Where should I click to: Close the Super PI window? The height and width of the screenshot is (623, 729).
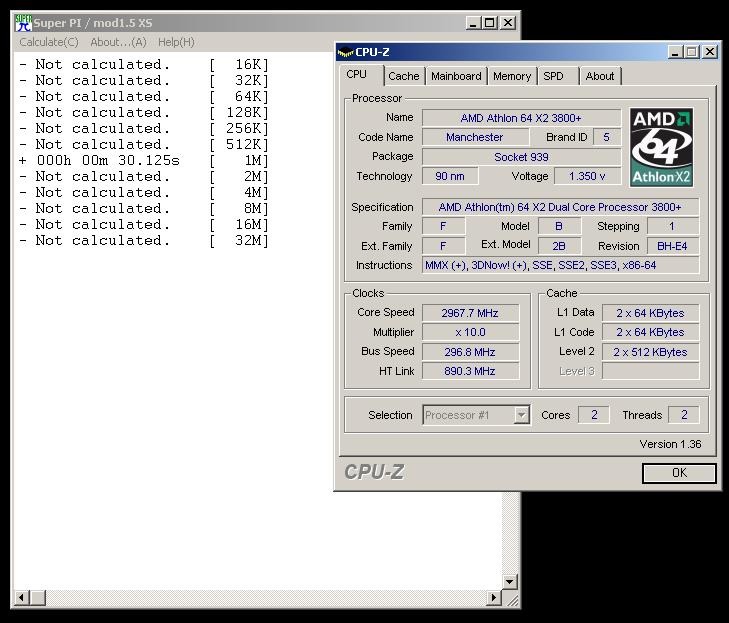[x=508, y=23]
